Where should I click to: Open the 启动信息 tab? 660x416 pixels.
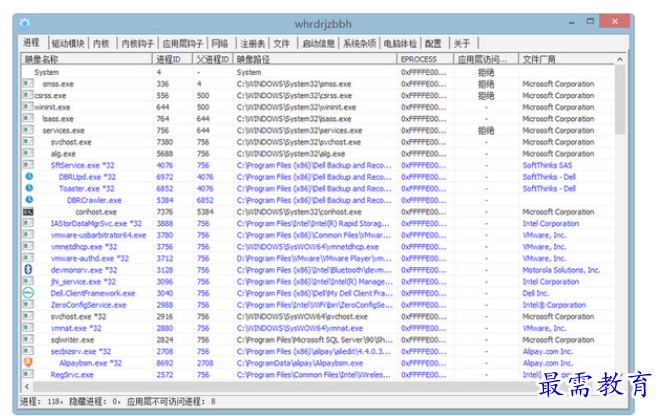pos(318,43)
